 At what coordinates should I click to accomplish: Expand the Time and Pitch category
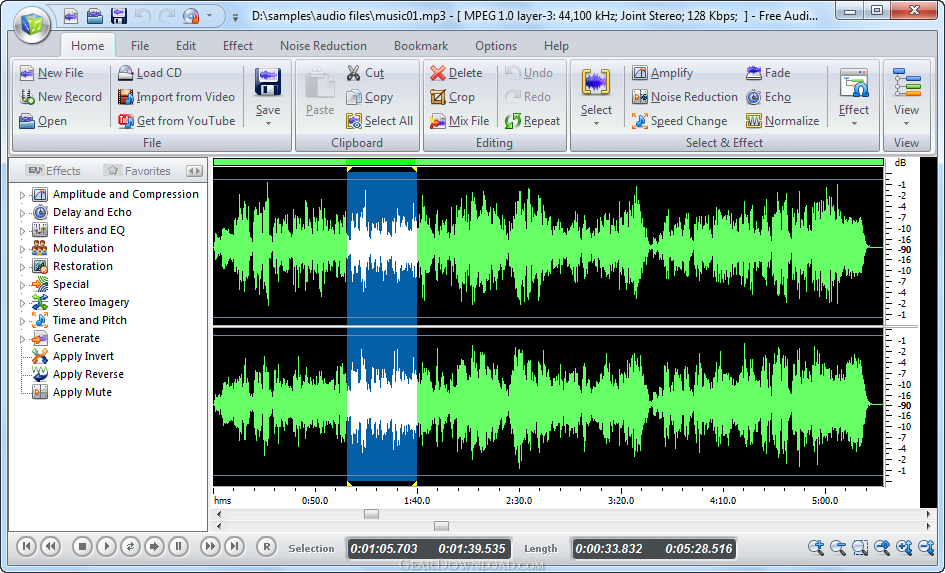click(22, 321)
